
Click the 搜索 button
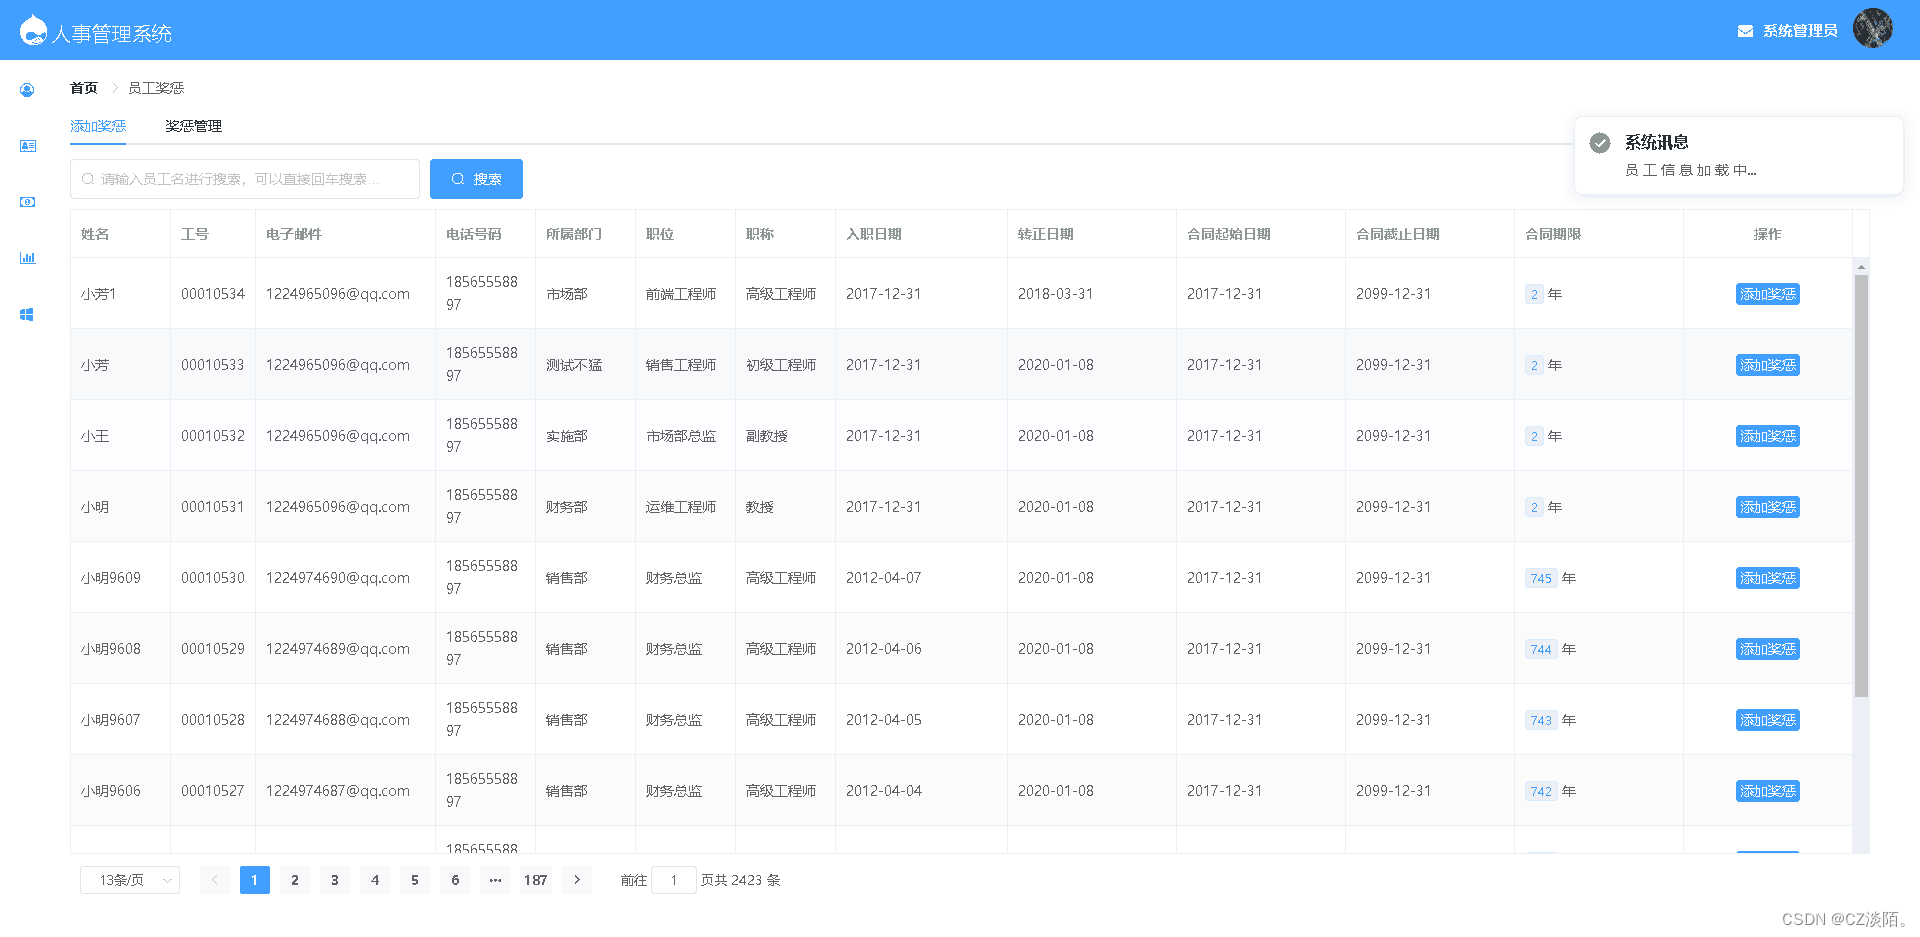point(476,179)
